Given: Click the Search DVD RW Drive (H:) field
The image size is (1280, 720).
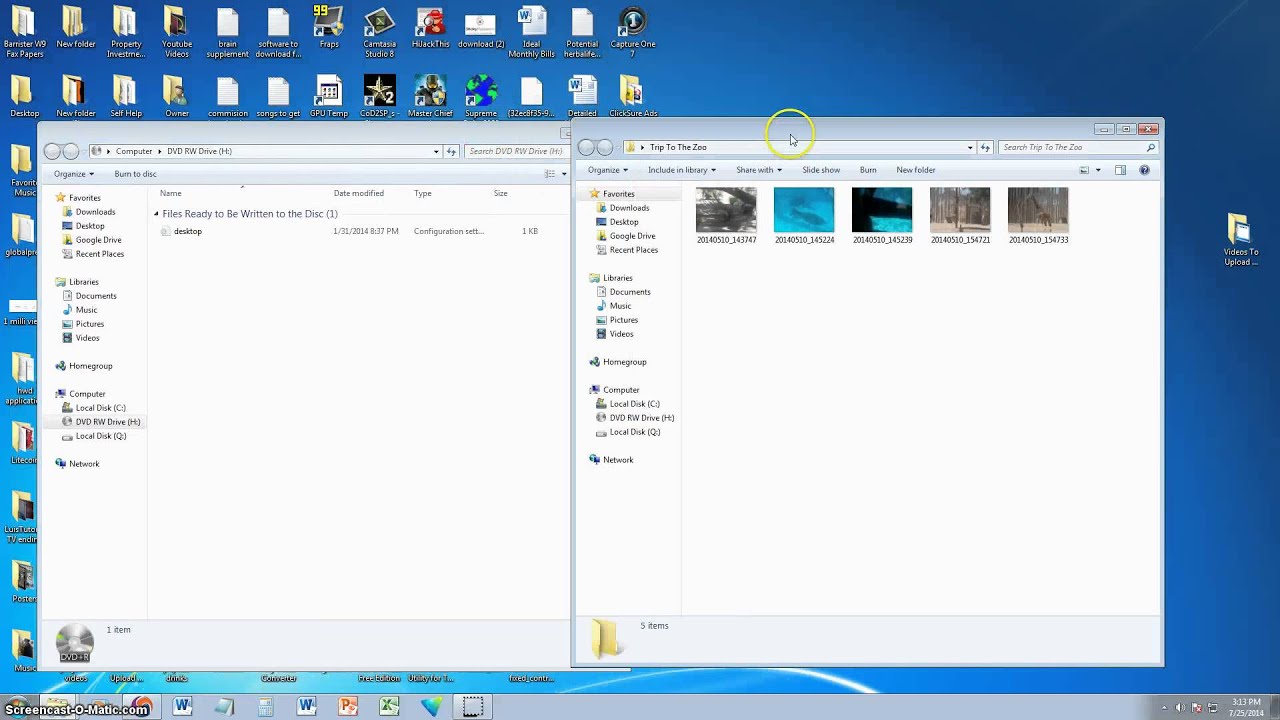Looking at the screenshot, I should tap(515, 151).
